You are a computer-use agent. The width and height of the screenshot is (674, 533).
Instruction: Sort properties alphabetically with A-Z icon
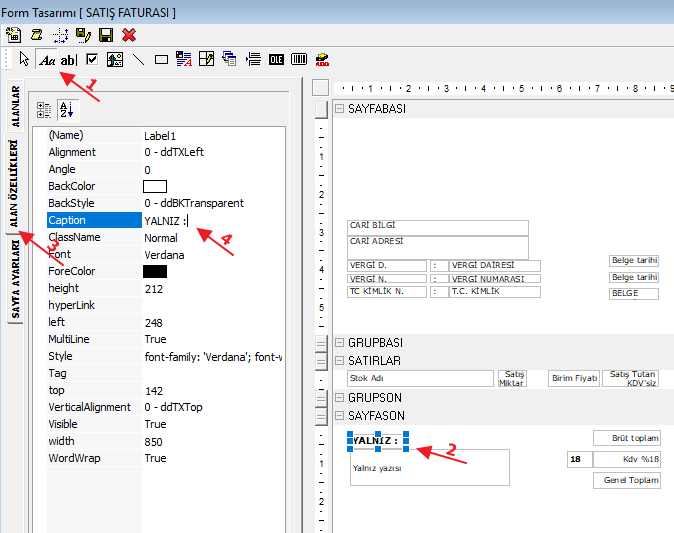pyautogui.click(x=67, y=110)
